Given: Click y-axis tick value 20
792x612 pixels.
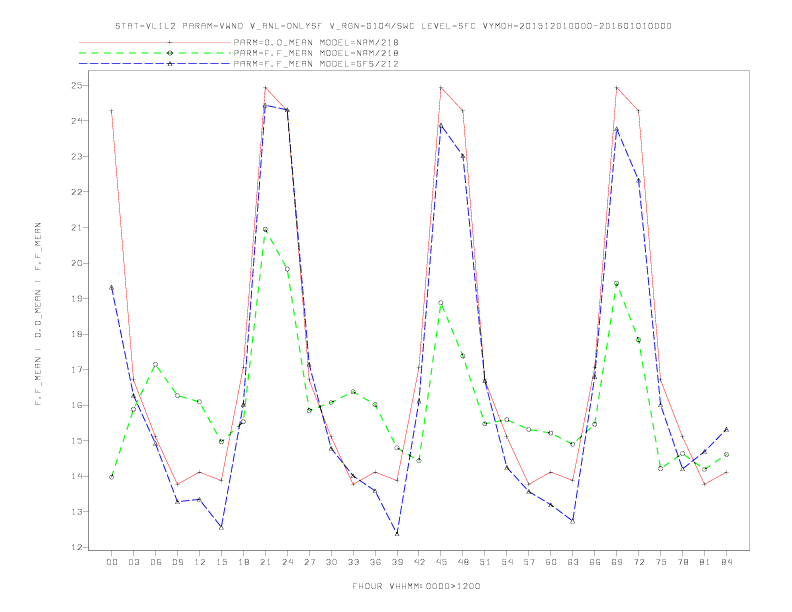Looking at the screenshot, I should point(76,263).
